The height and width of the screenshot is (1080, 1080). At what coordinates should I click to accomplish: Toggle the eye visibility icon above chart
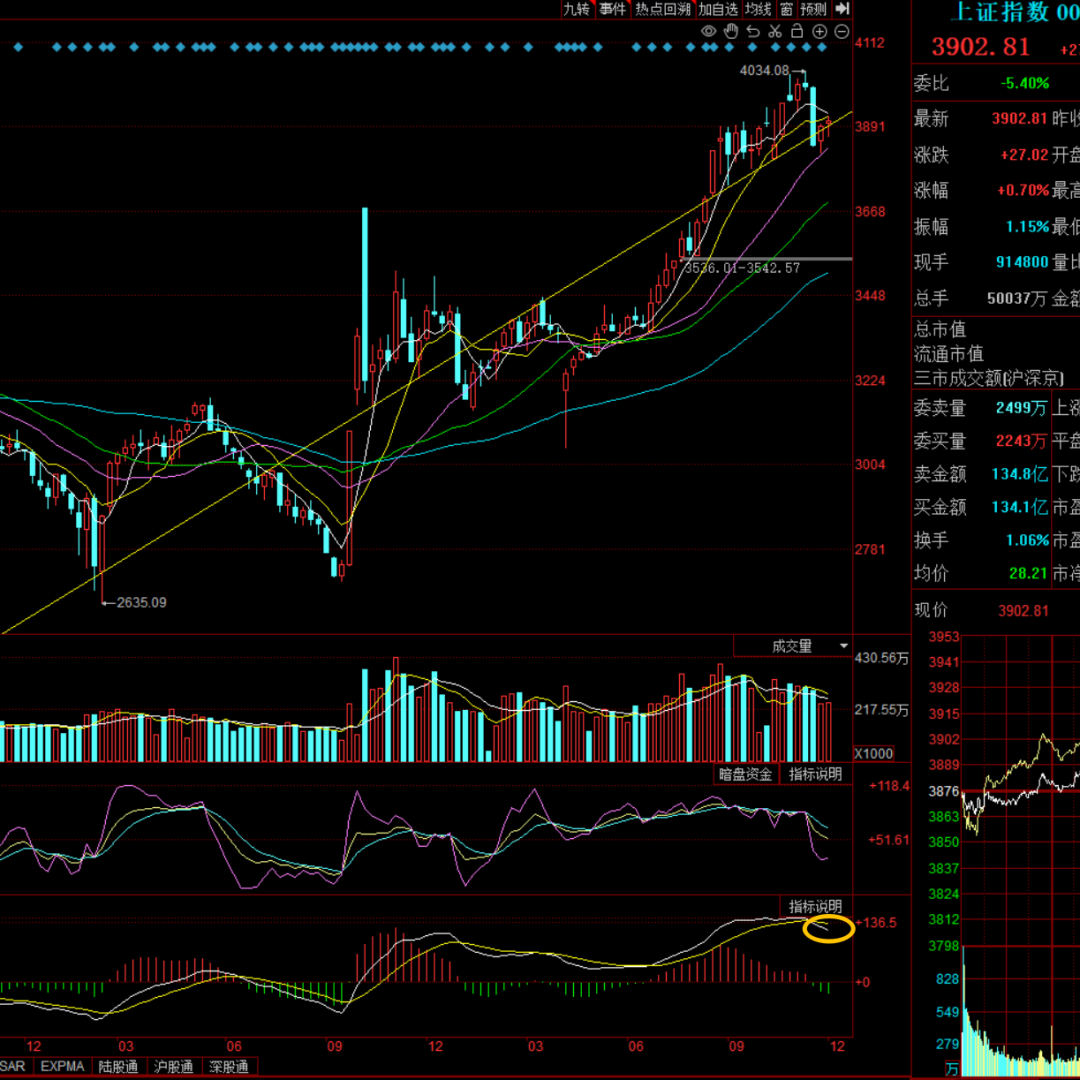pyautogui.click(x=709, y=32)
